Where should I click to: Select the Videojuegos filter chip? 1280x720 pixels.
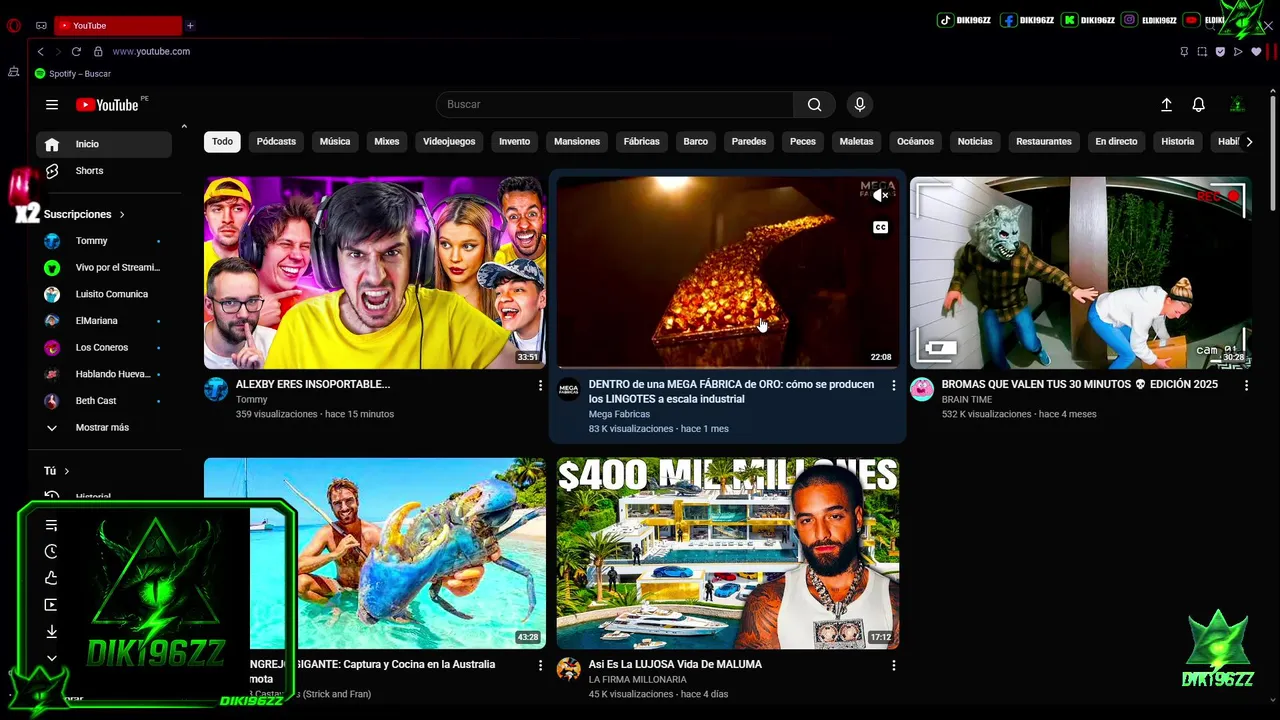coord(449,142)
